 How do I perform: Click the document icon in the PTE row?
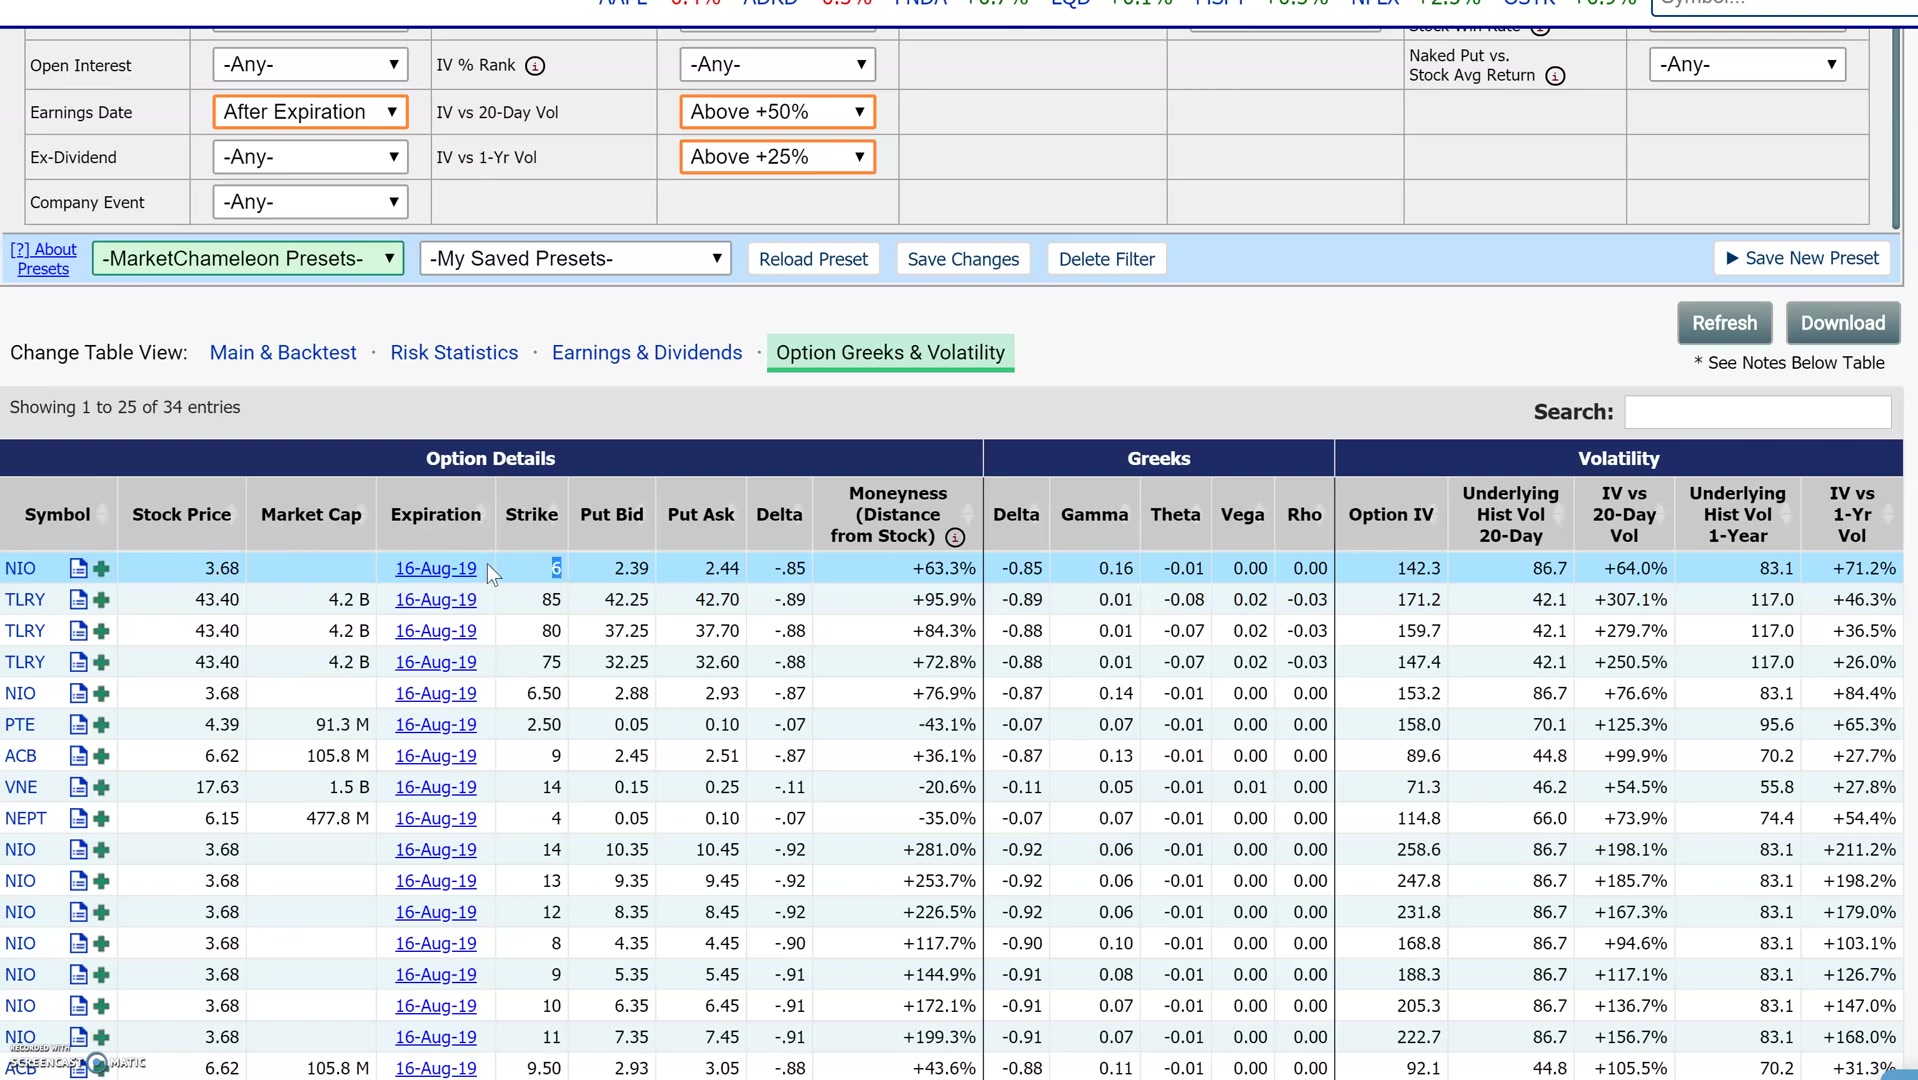[78, 725]
